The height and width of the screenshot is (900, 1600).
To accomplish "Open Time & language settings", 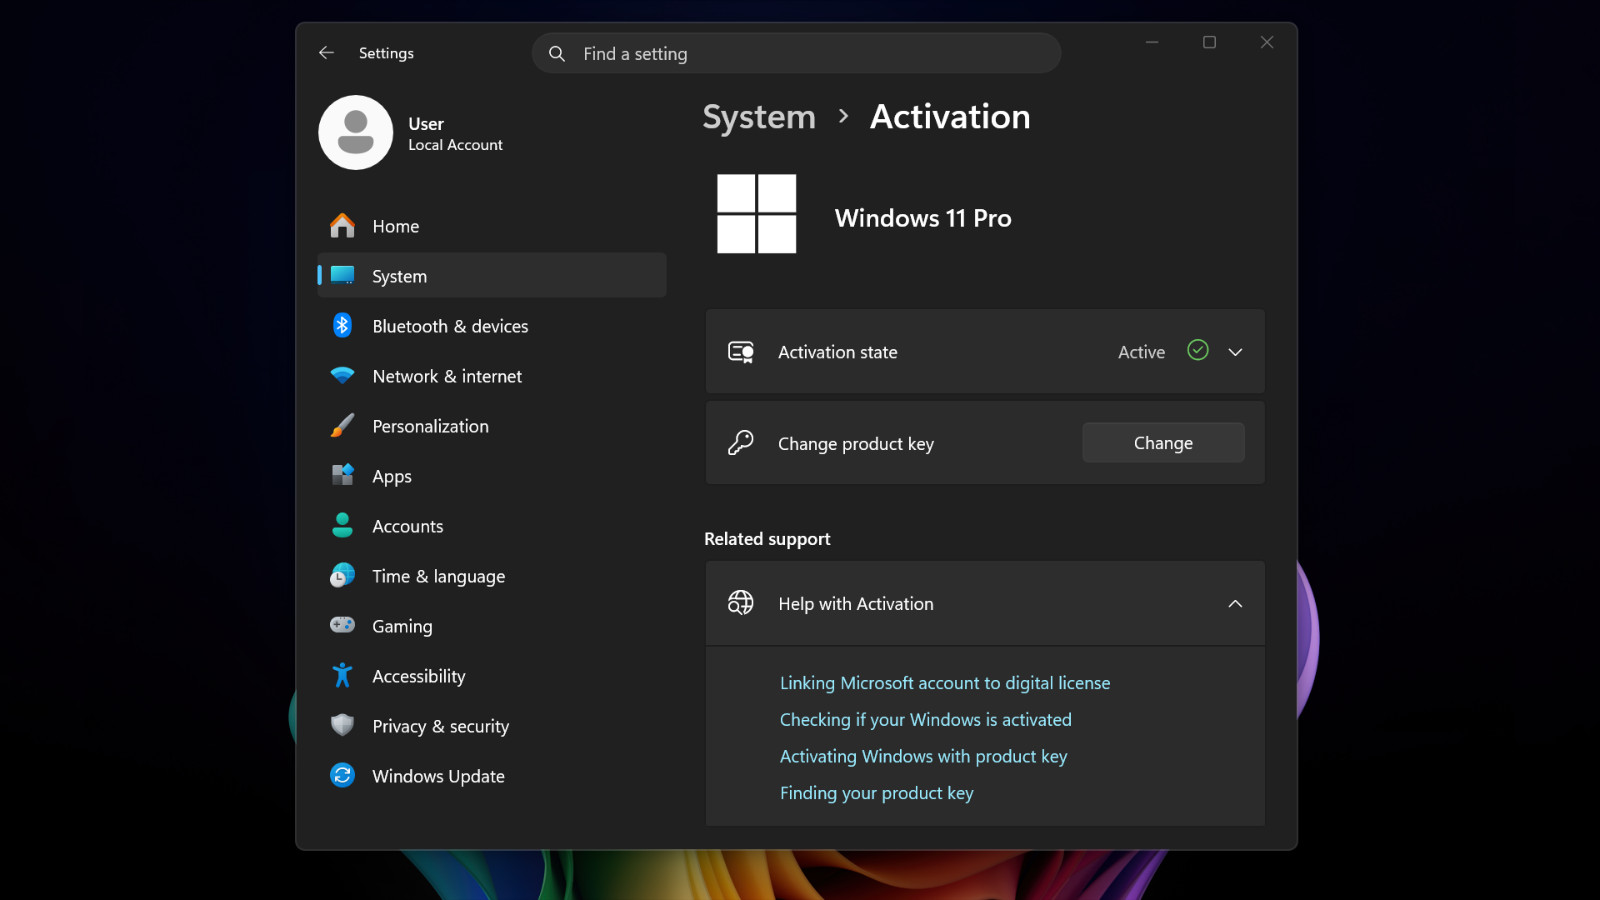I will pyautogui.click(x=492, y=576).
